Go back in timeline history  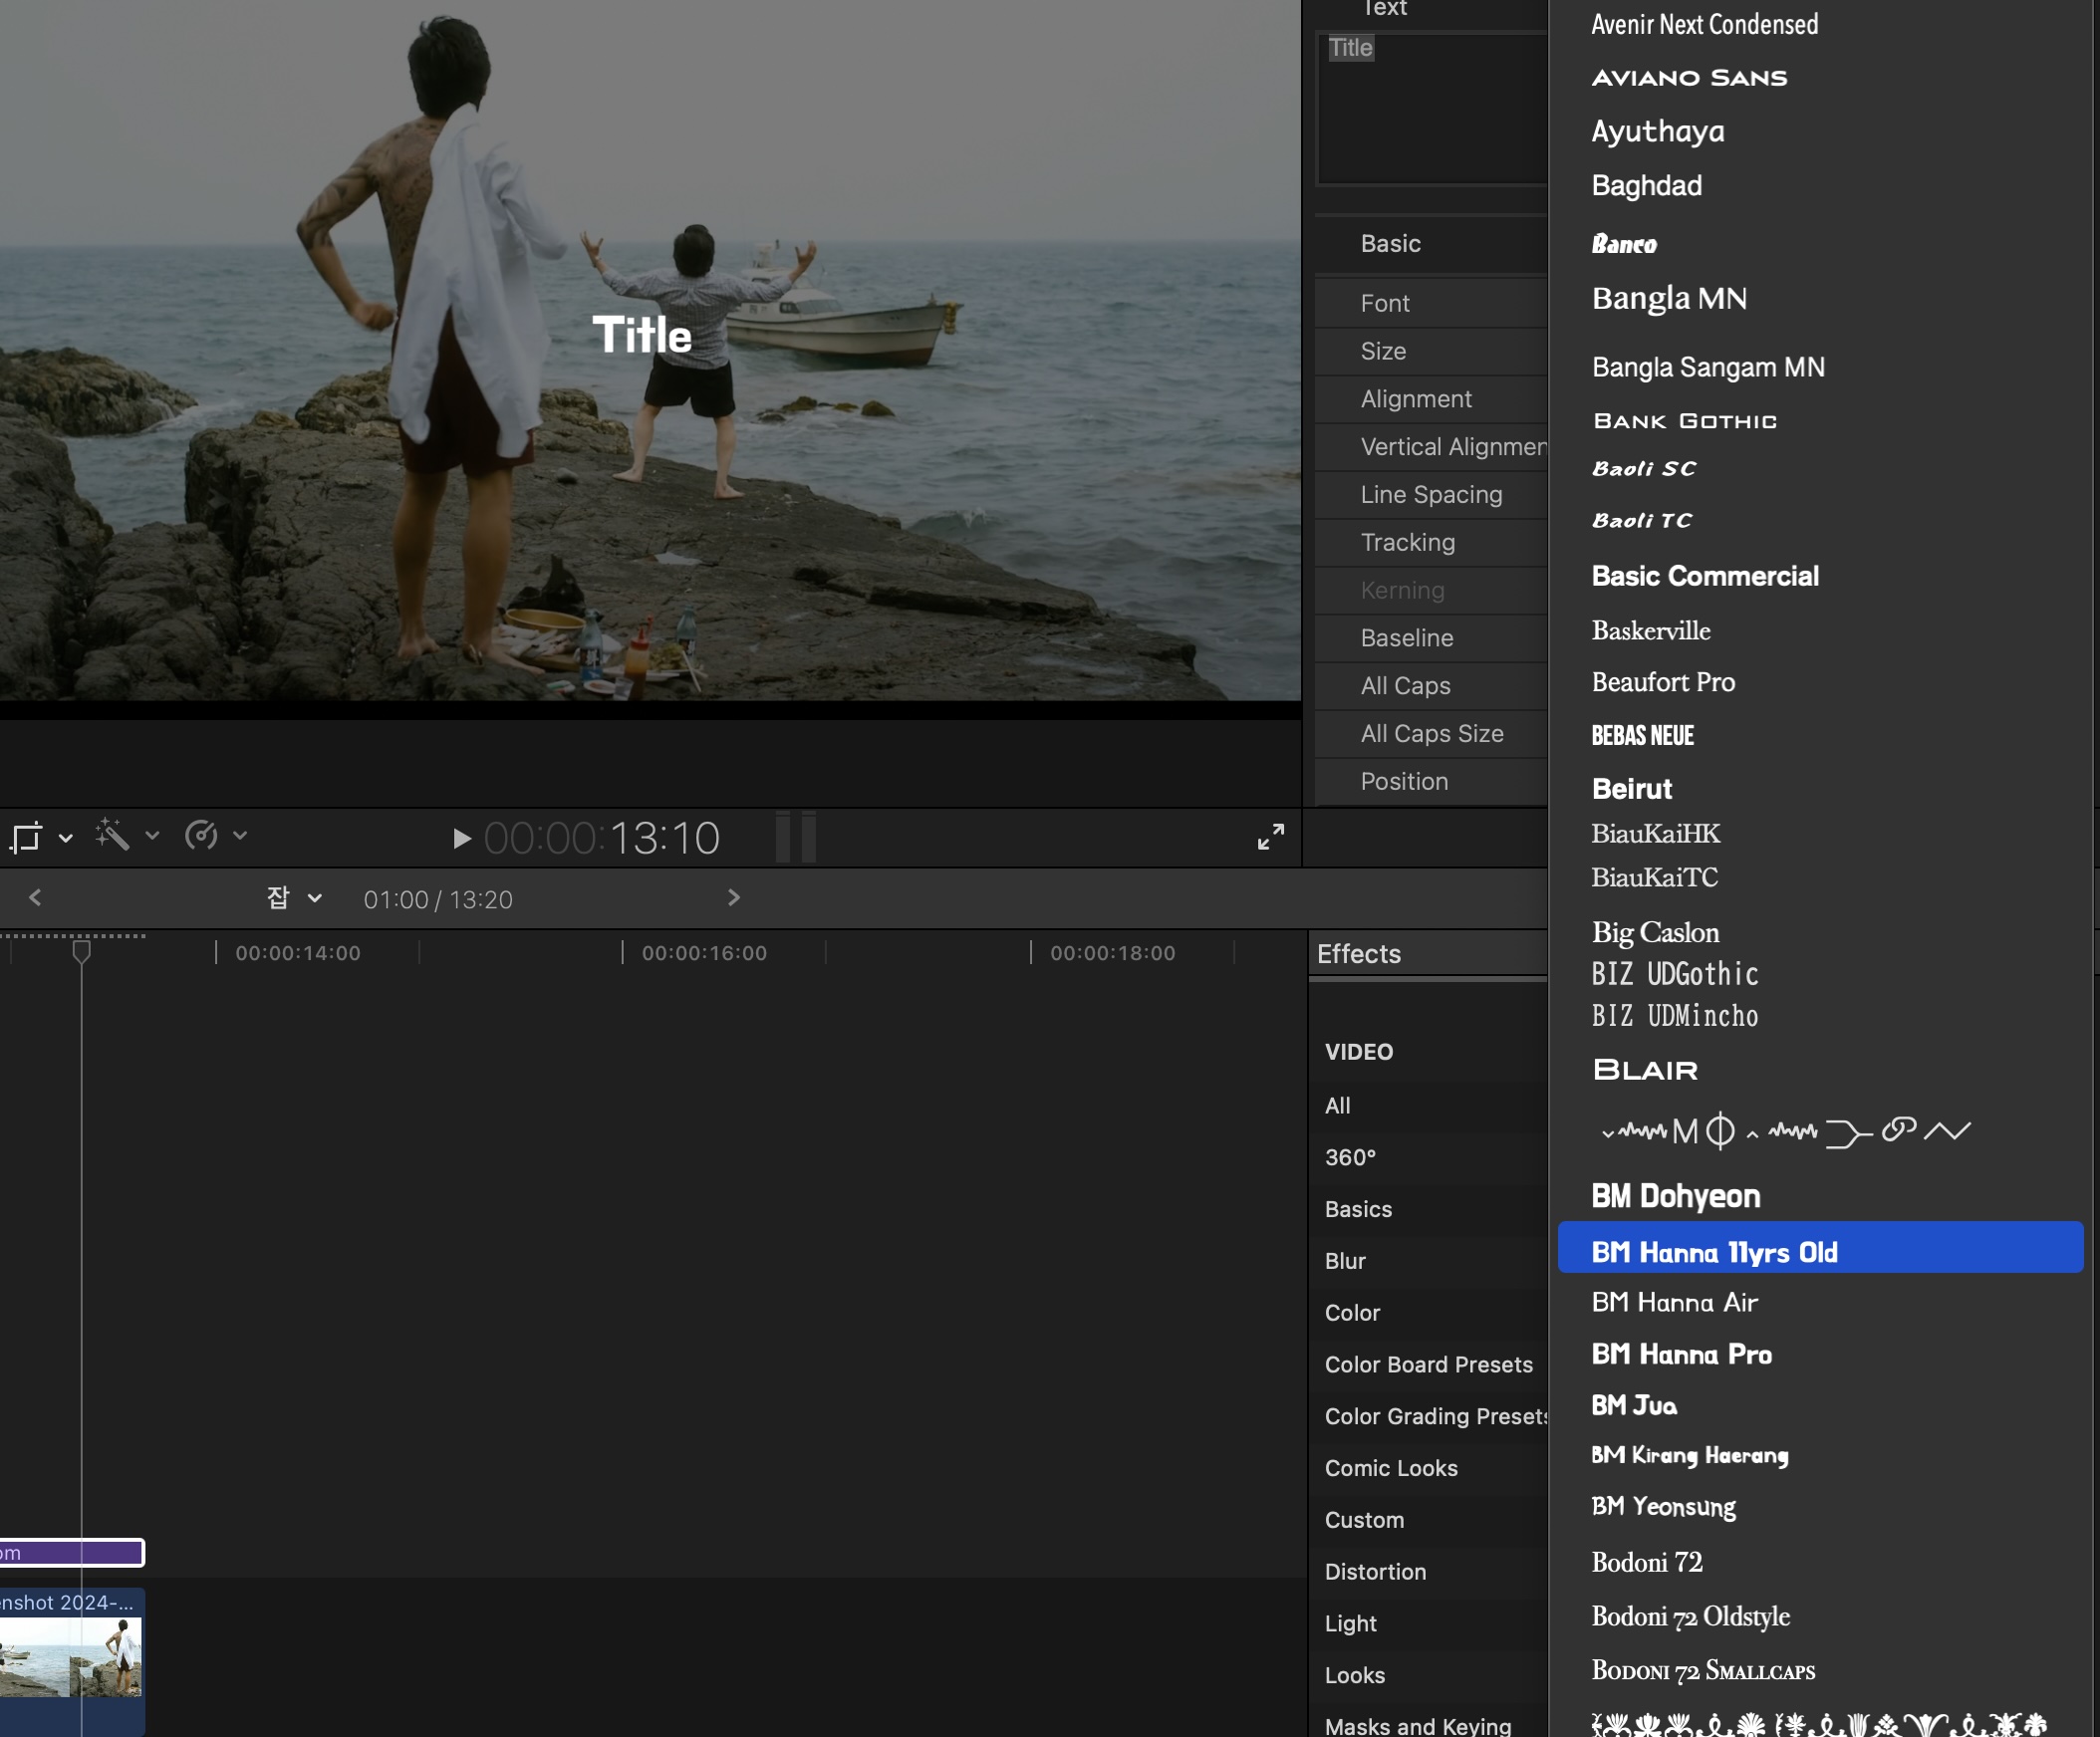point(35,898)
